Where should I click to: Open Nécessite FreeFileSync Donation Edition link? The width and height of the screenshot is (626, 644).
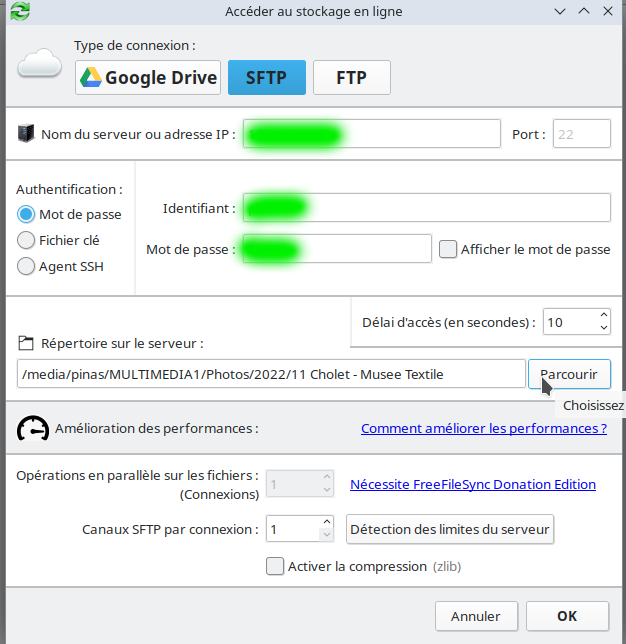point(472,484)
